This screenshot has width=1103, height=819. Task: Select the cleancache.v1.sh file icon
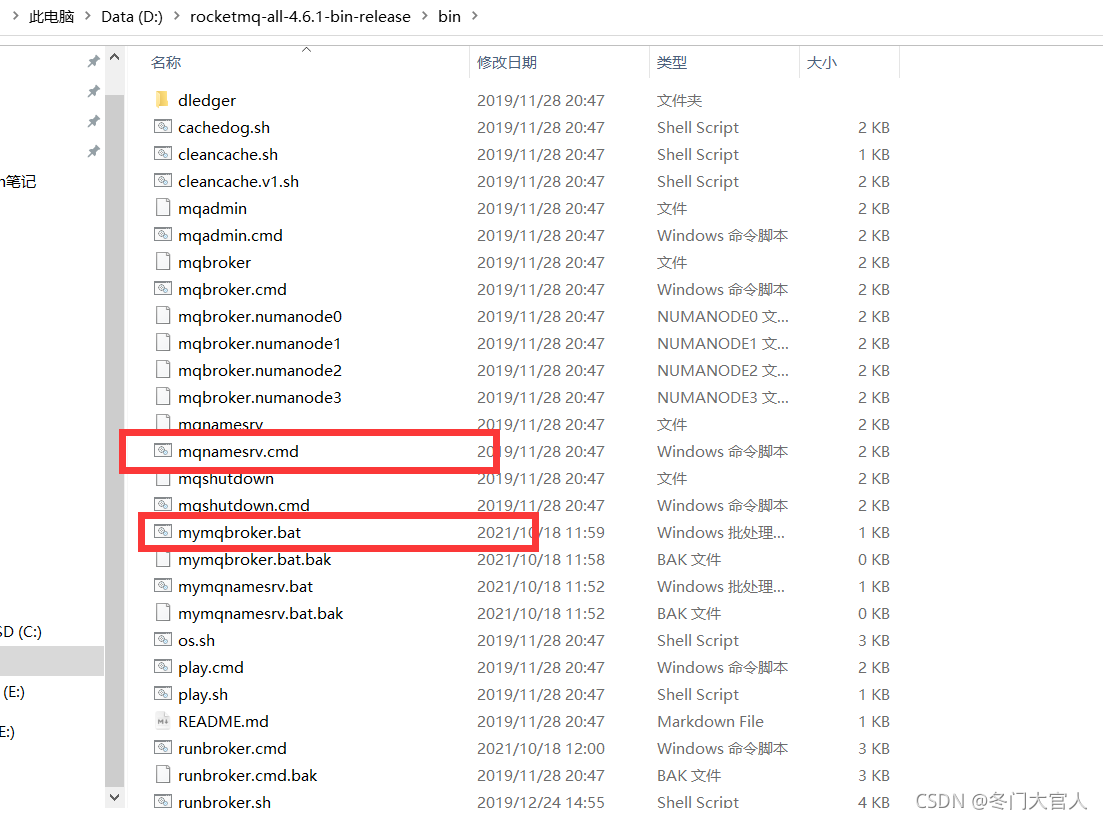pyautogui.click(x=162, y=181)
